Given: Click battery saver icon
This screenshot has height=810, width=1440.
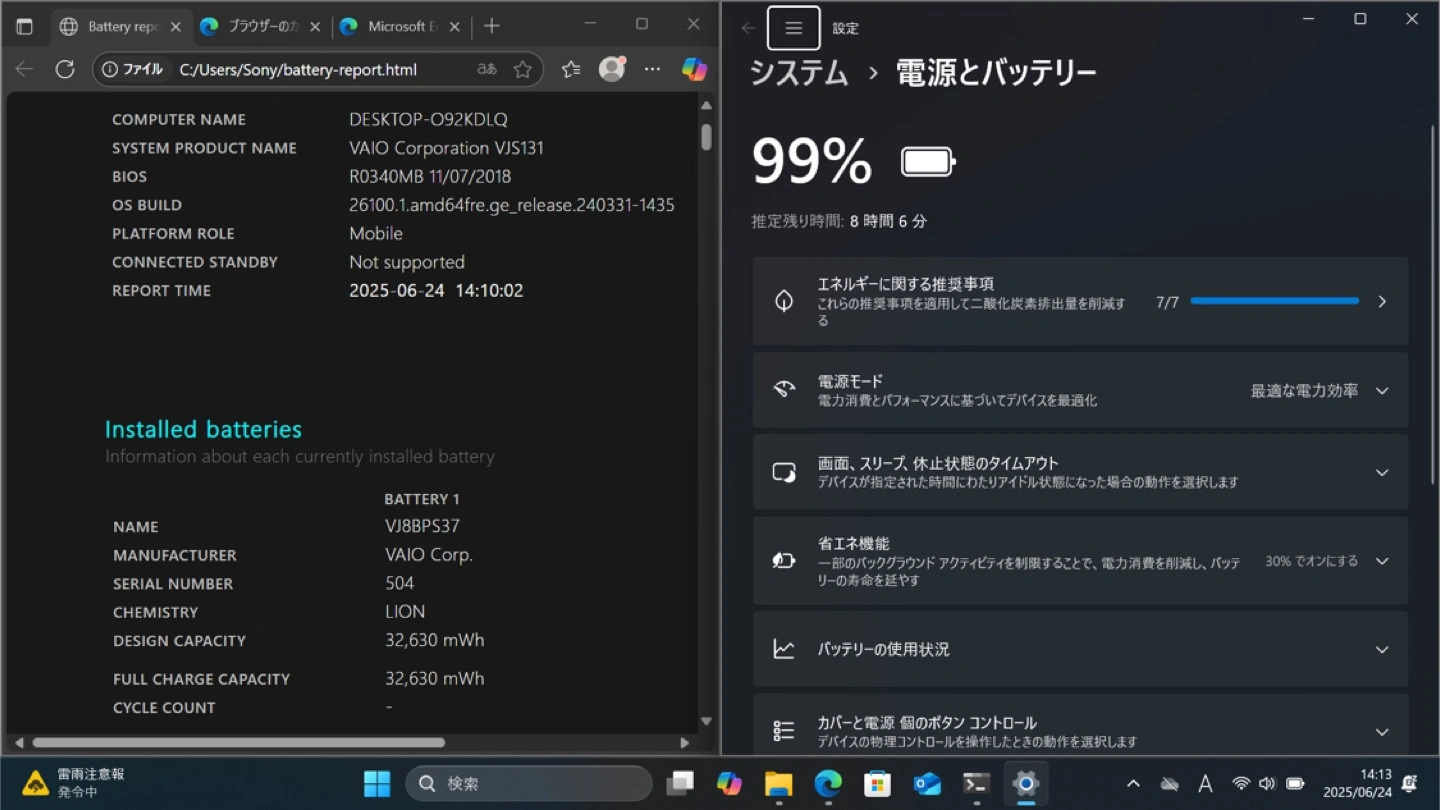Looking at the screenshot, I should click(784, 561).
